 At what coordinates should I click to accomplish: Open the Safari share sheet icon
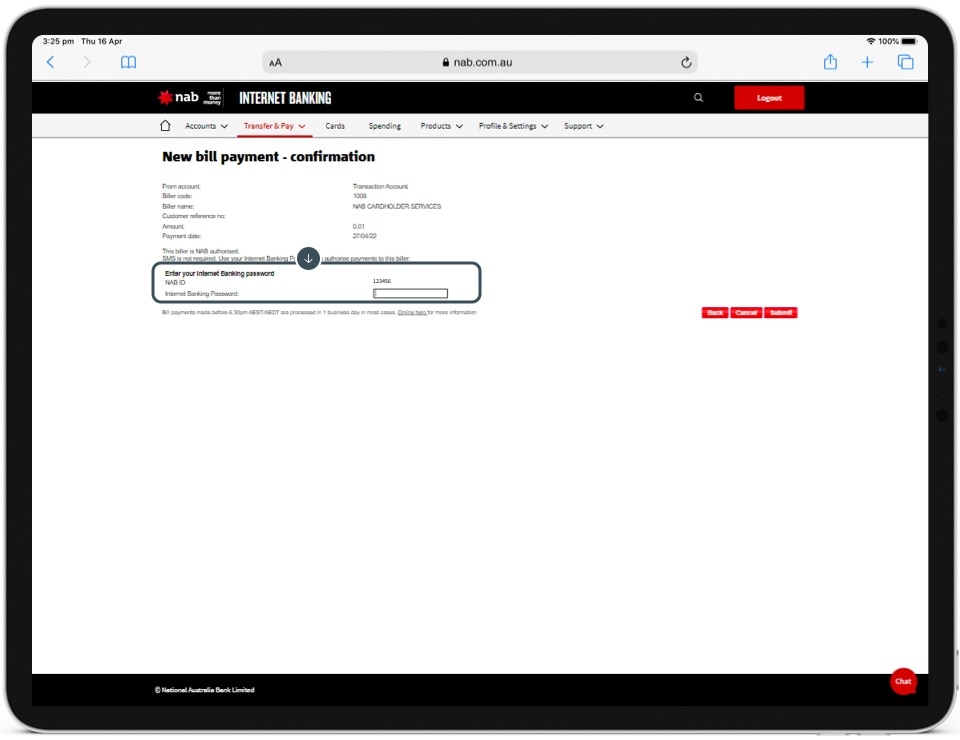pos(830,62)
